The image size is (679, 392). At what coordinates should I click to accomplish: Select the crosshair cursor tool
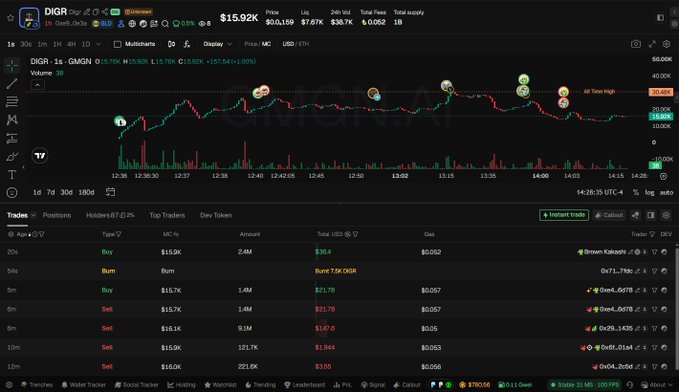point(12,65)
